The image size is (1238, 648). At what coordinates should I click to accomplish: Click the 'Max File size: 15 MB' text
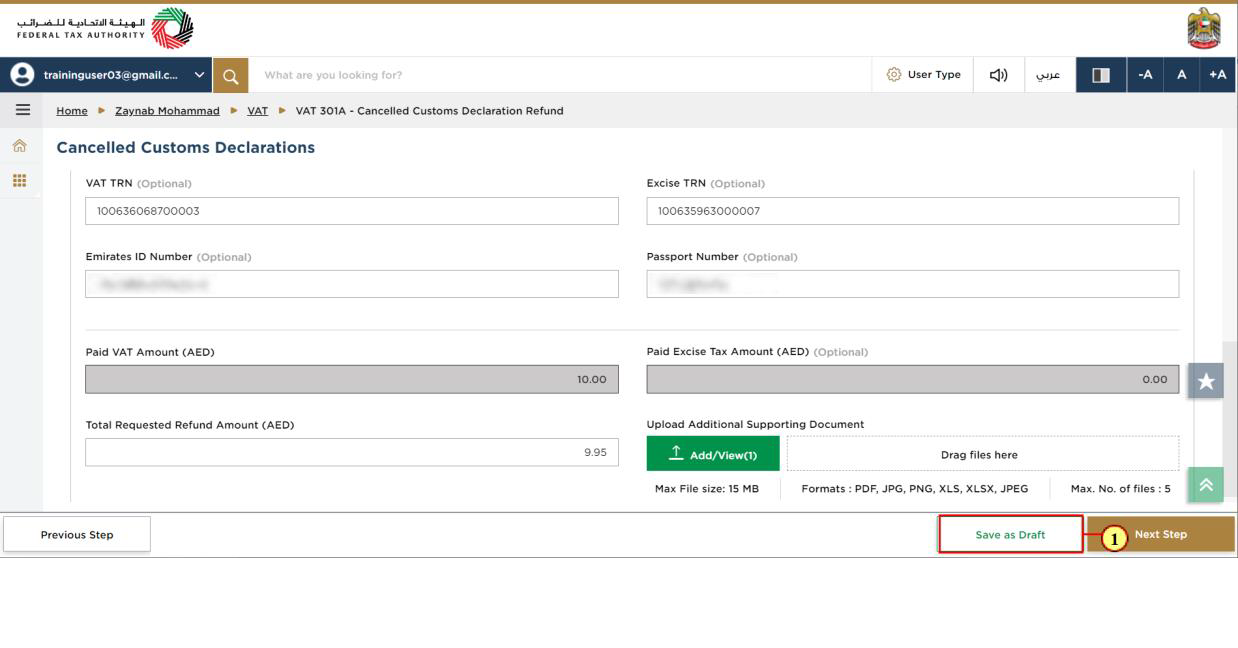coord(707,489)
